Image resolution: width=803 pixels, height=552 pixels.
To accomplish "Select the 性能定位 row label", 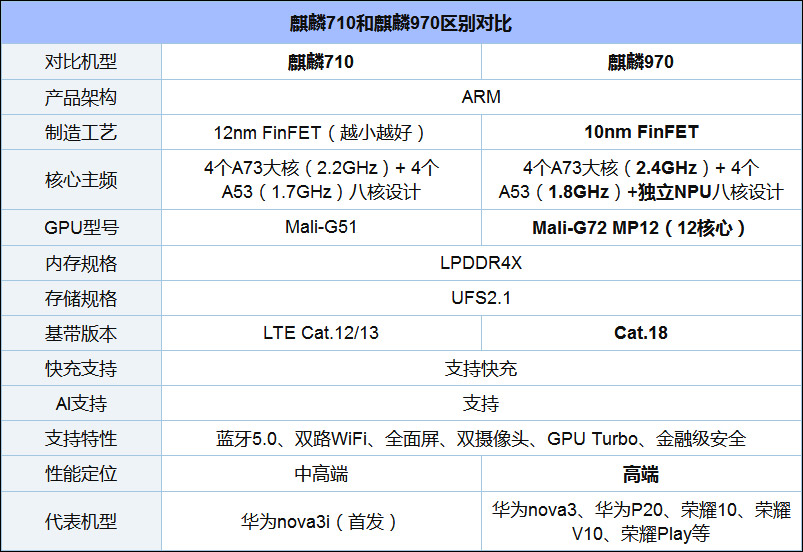I will point(81,474).
